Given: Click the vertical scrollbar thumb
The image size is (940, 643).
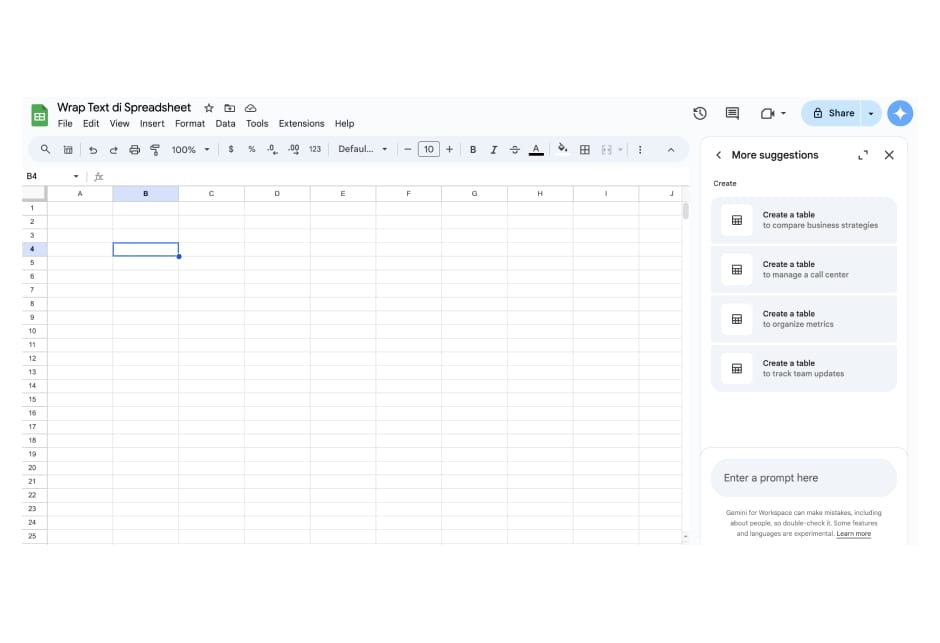Looking at the screenshot, I should (x=685, y=211).
